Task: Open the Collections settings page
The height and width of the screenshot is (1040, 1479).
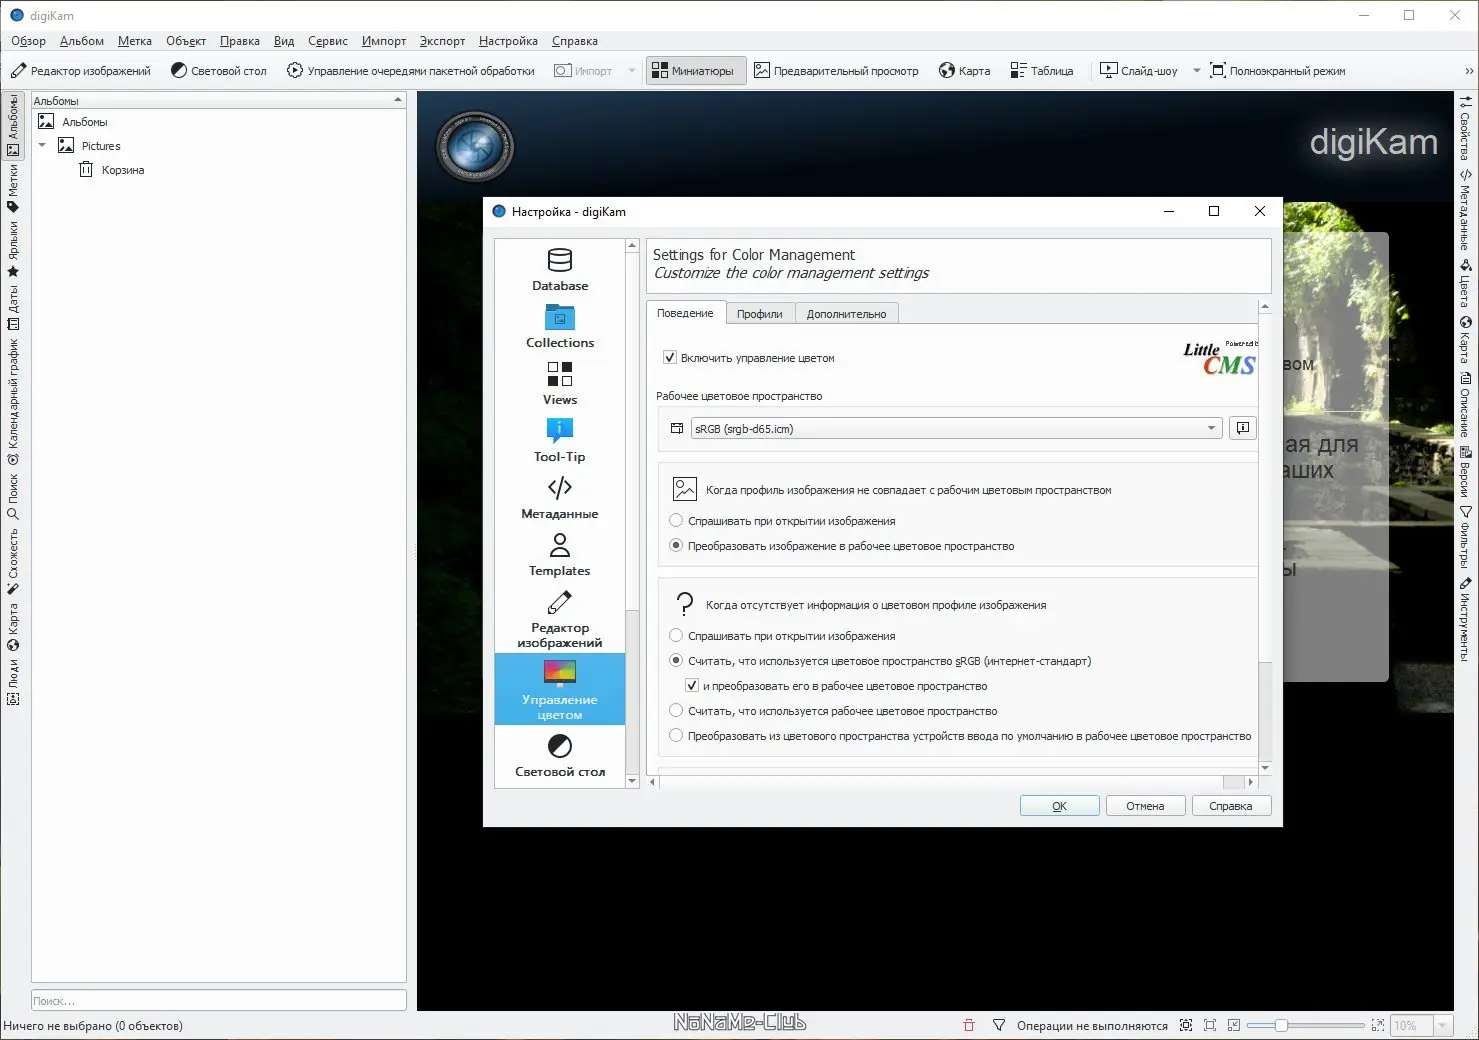Action: click(560, 326)
